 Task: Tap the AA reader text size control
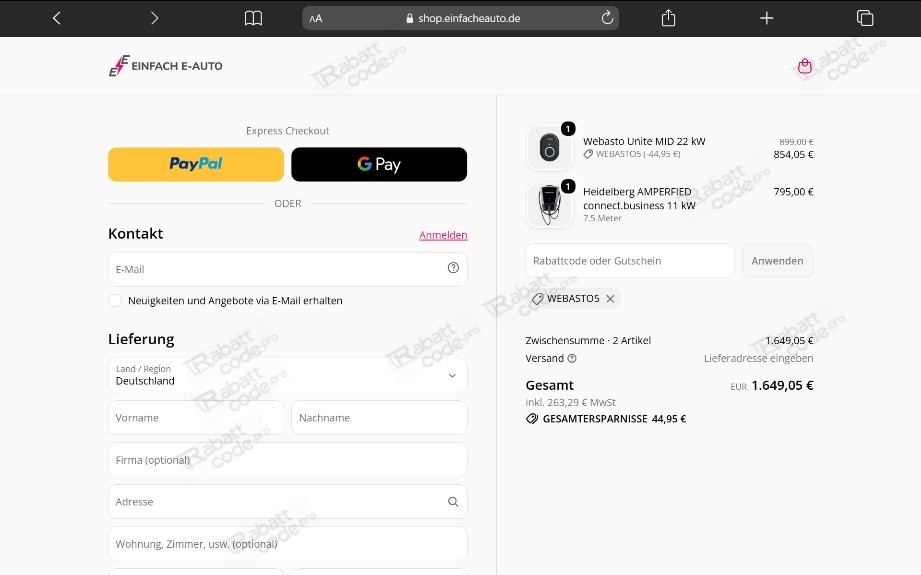[316, 18]
